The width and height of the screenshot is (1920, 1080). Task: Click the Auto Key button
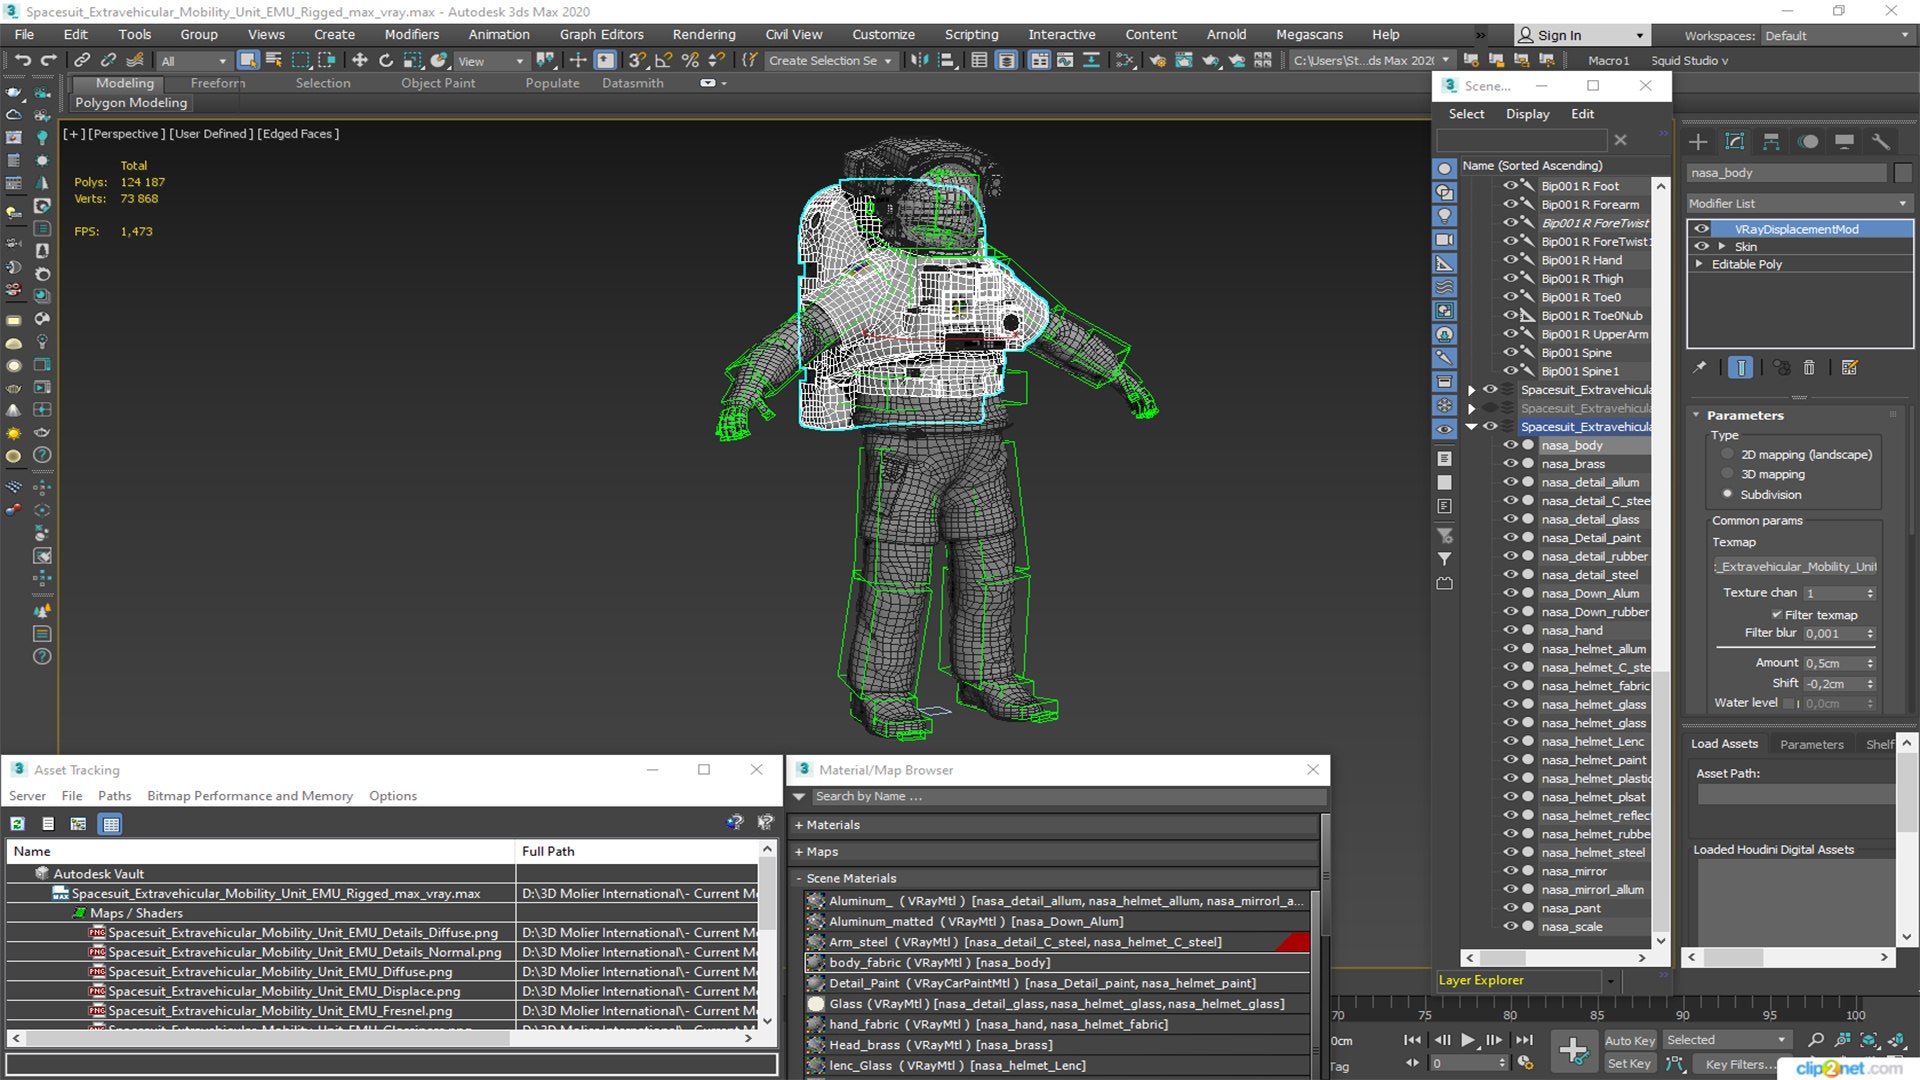(x=1629, y=1040)
